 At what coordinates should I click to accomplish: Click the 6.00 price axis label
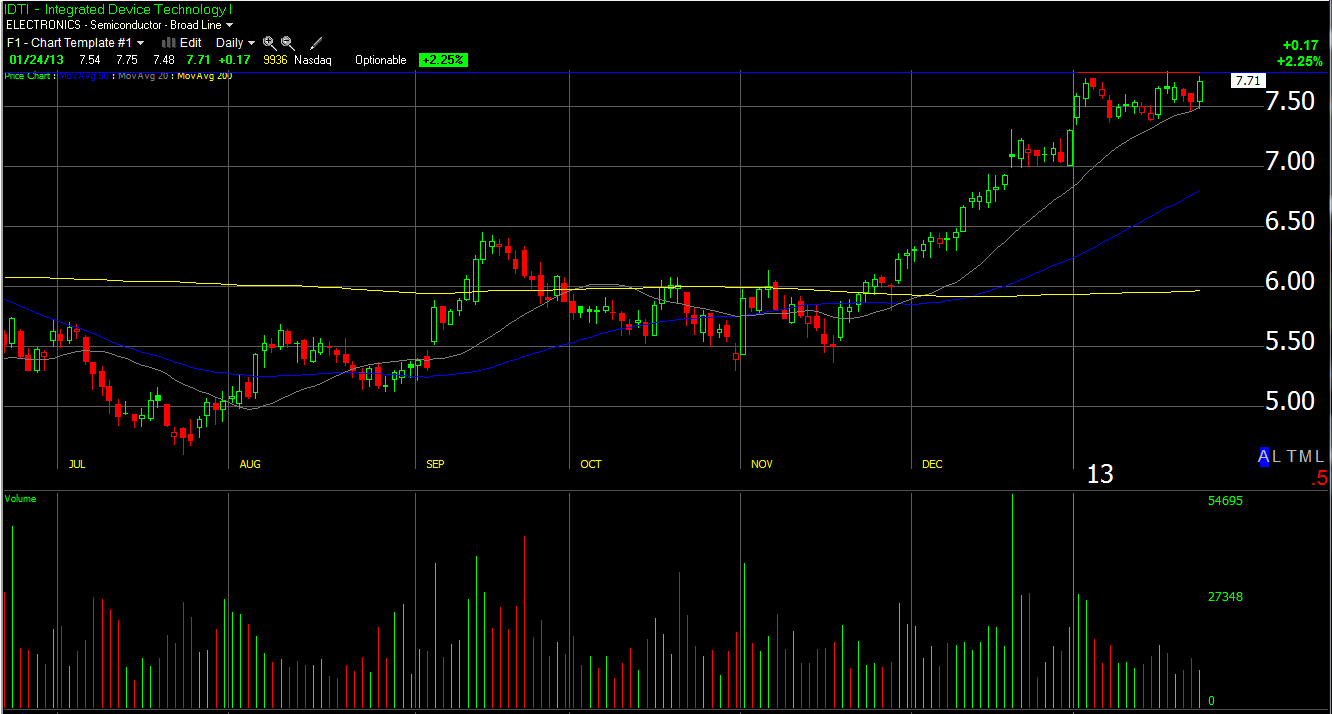tap(1288, 282)
